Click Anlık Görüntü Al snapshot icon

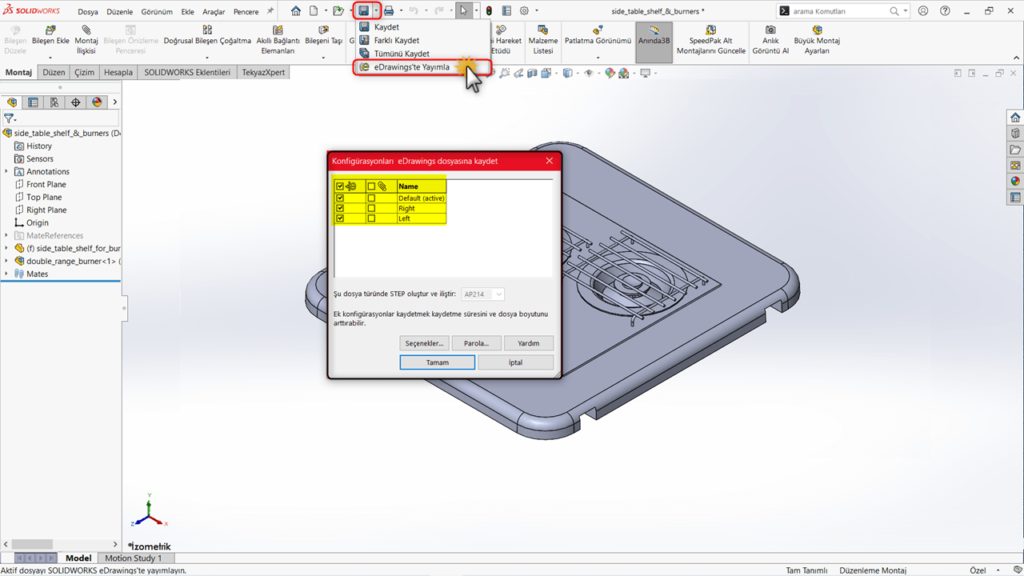[770, 39]
